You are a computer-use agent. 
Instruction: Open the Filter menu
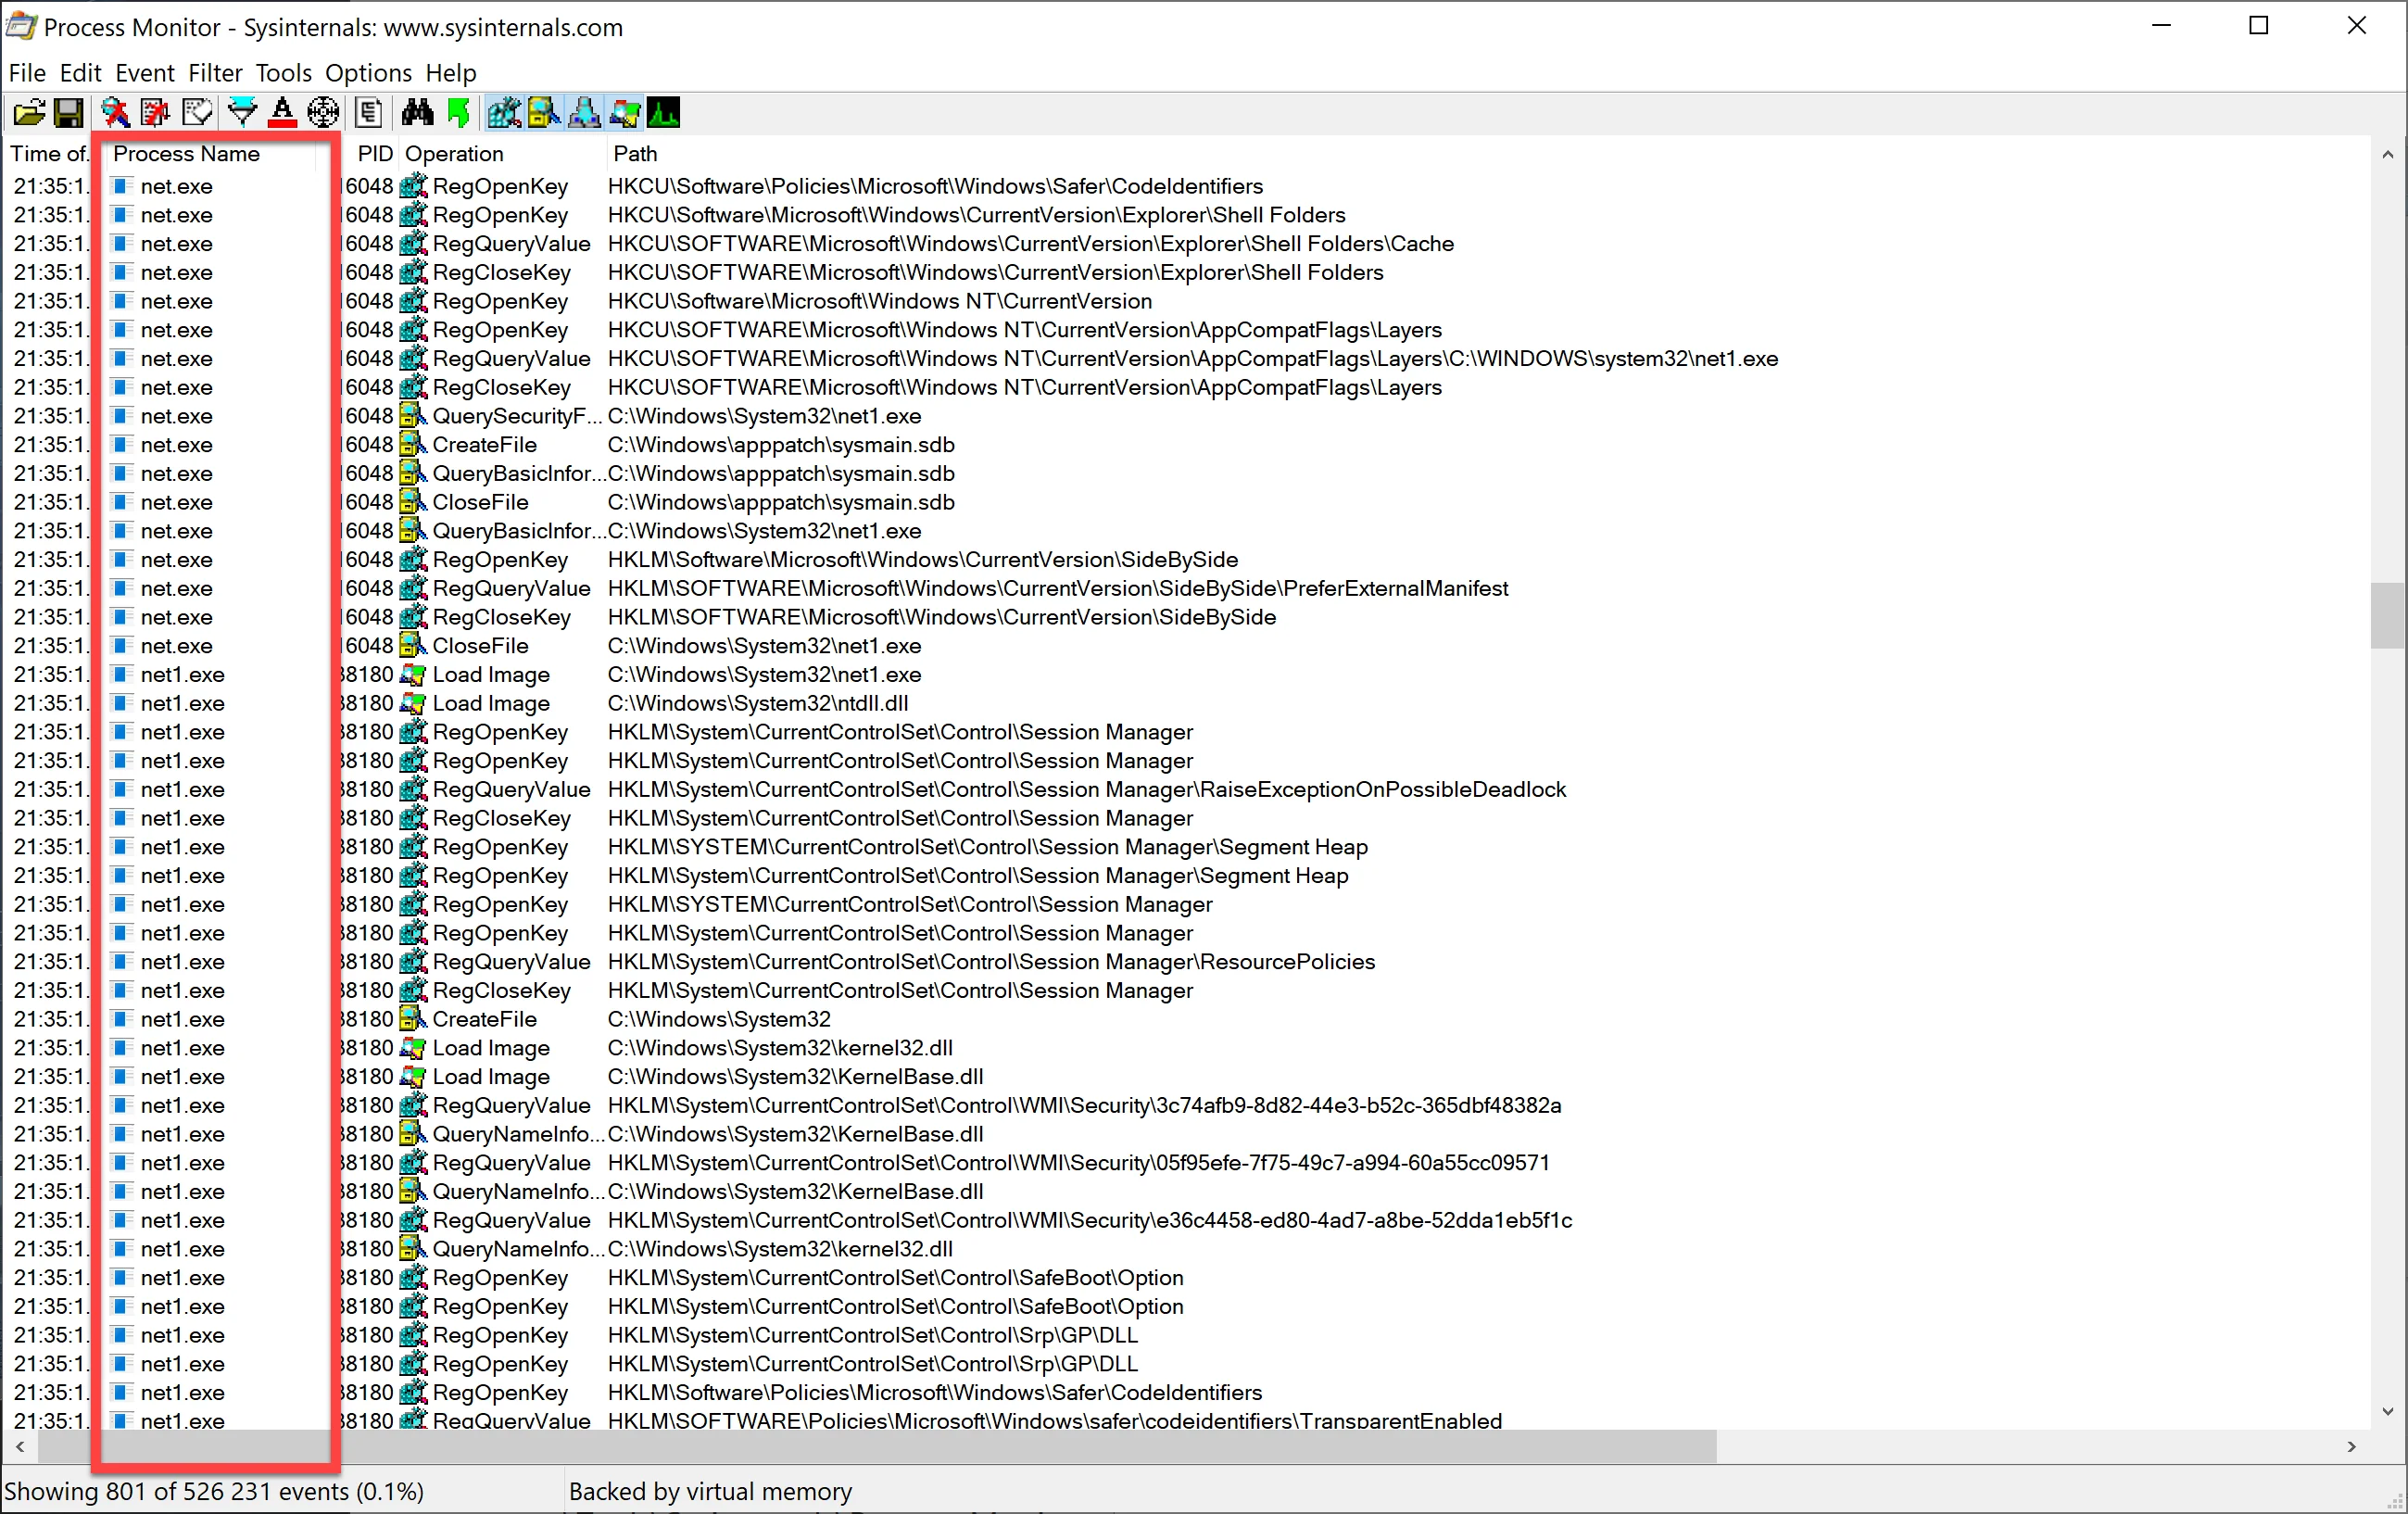point(215,73)
